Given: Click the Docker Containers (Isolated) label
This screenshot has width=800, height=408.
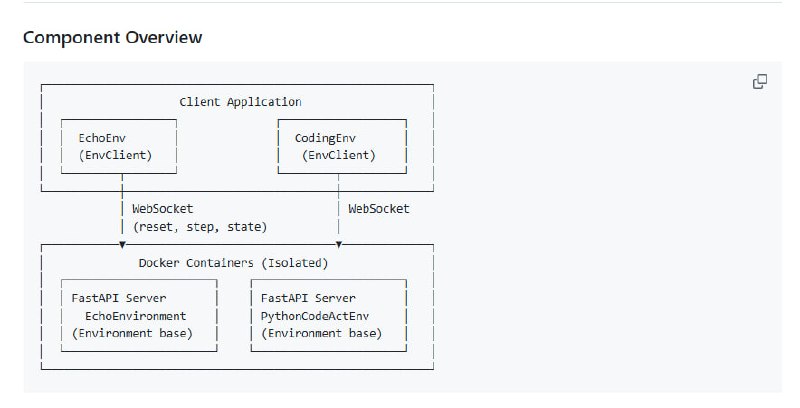Looking at the screenshot, I should coord(233,263).
